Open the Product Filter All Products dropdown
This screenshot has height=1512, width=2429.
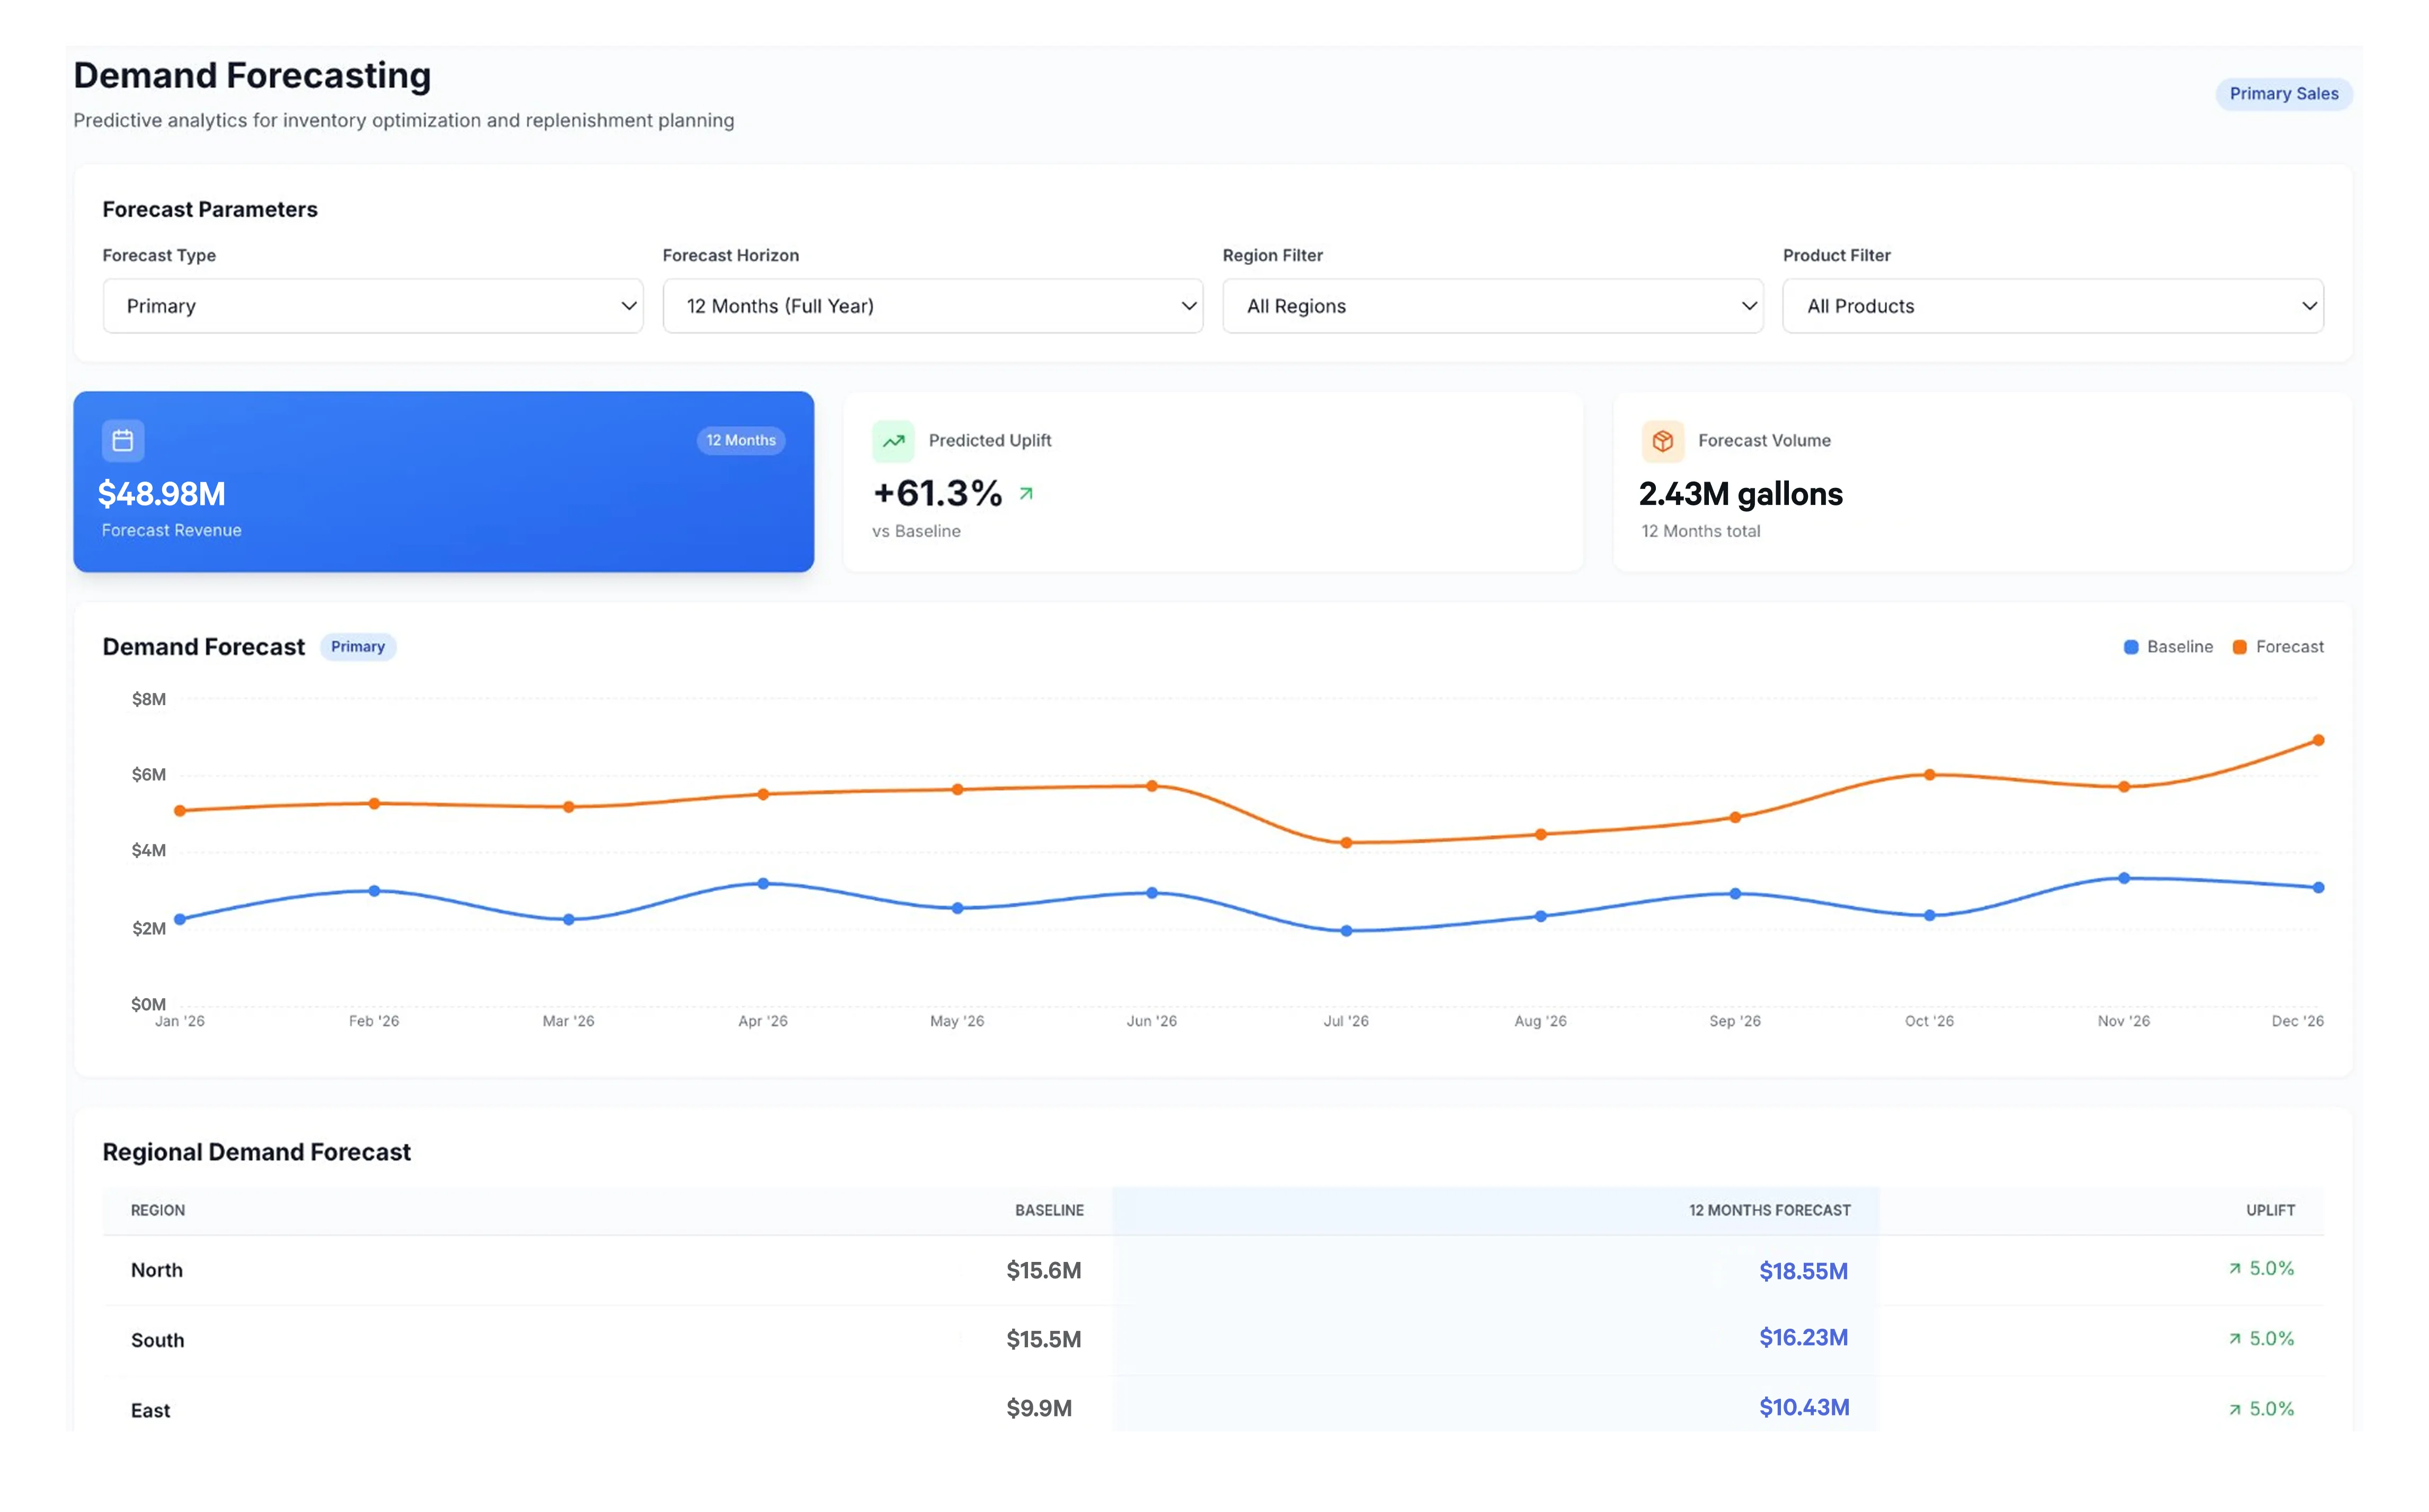[2052, 306]
